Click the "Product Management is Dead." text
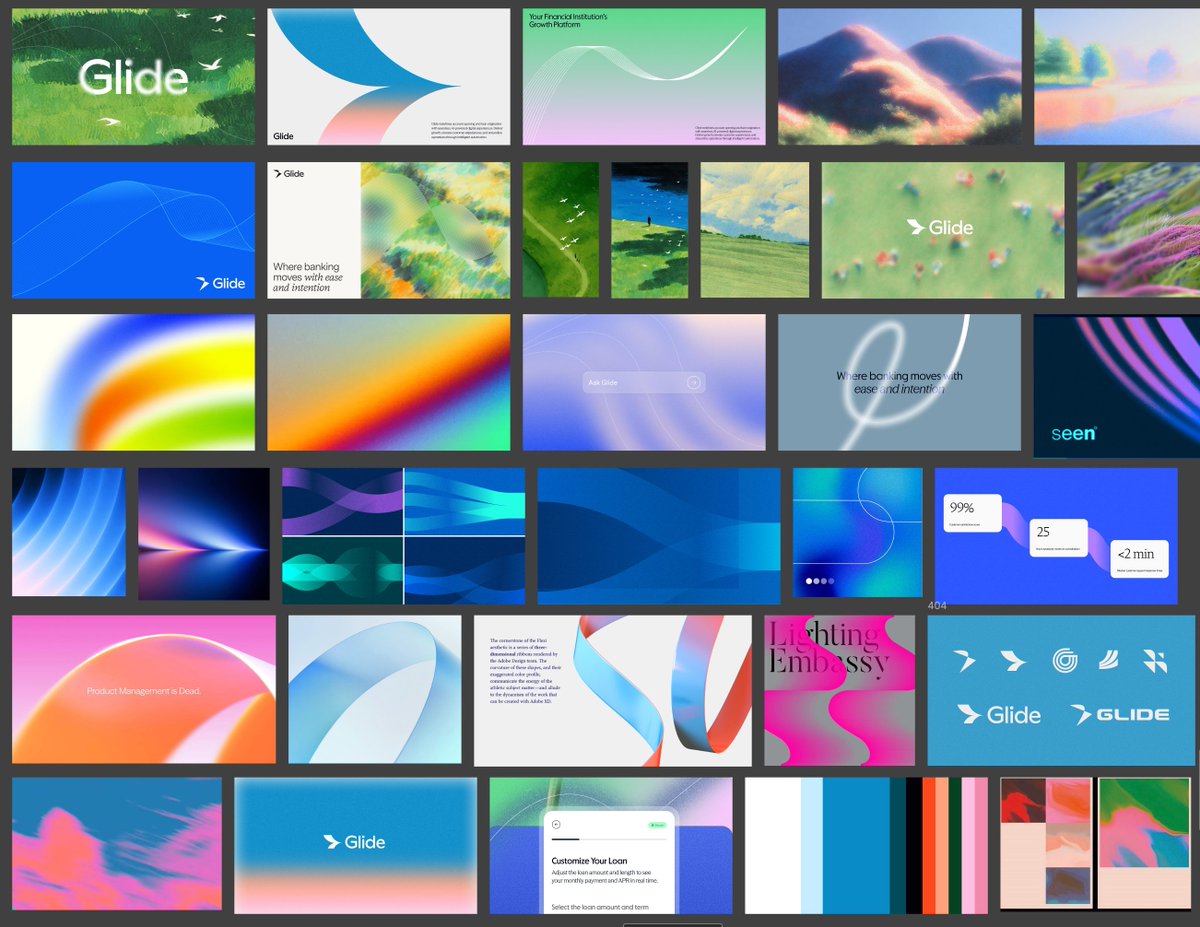 (x=143, y=691)
